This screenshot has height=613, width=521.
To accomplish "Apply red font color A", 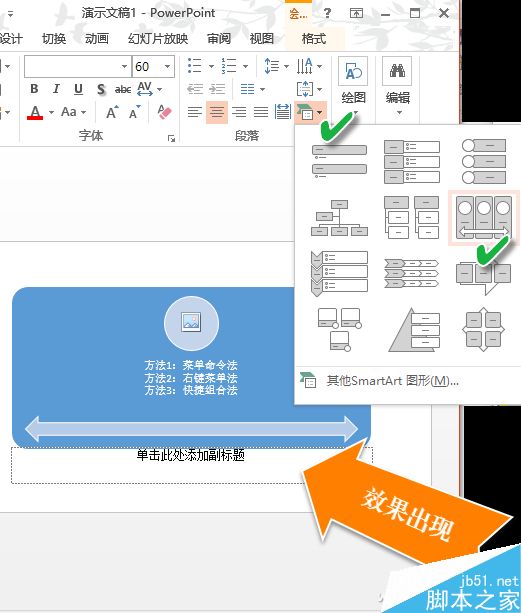I will click(35, 113).
